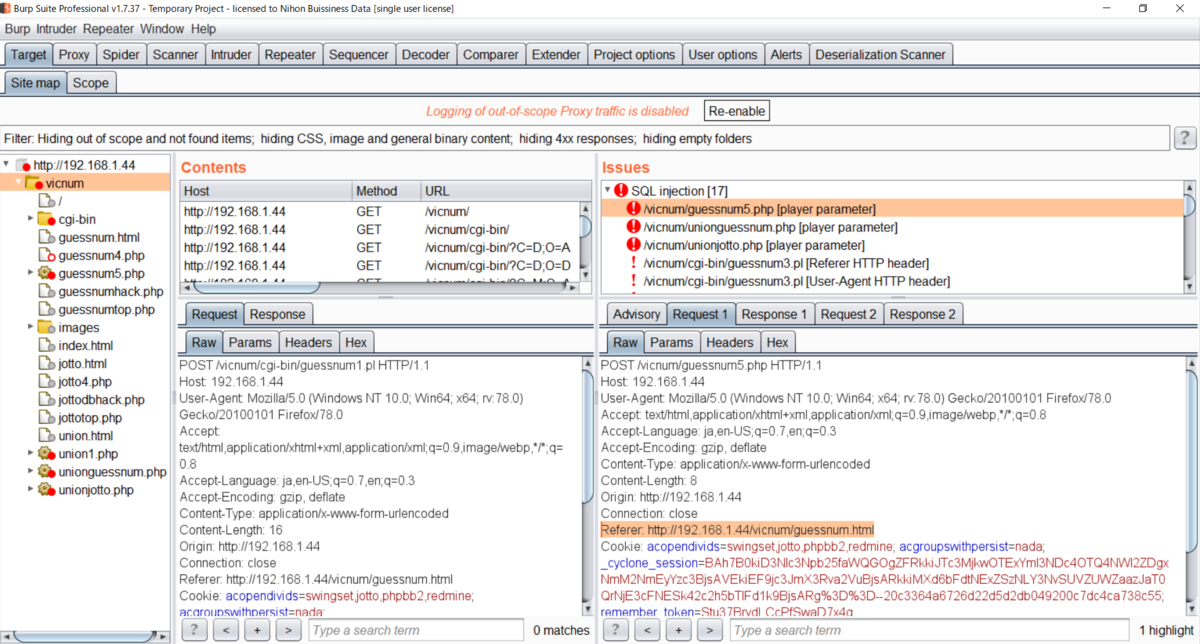The image size is (1200, 644).
Task: Click the images folder icon
Action: click(46, 327)
